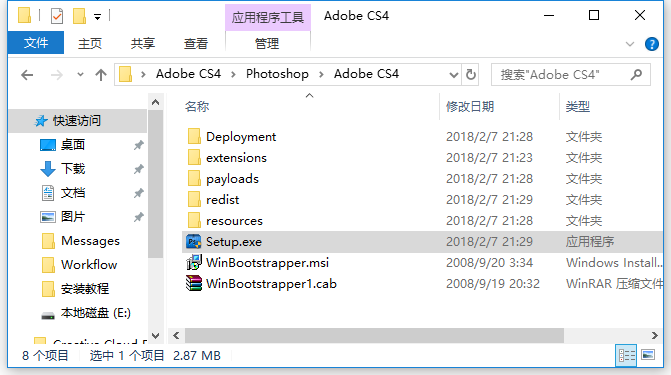
Task: Click the horizontal scrollbar right arrow
Action: click(654, 335)
